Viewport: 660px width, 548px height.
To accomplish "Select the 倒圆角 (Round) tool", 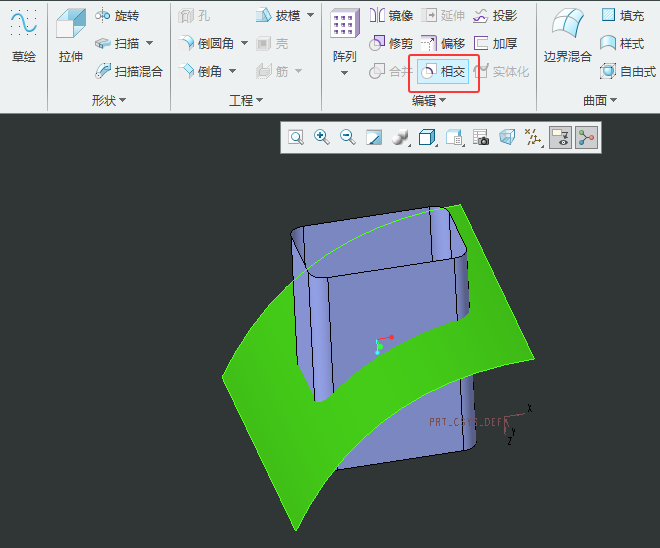I will click(x=206, y=43).
